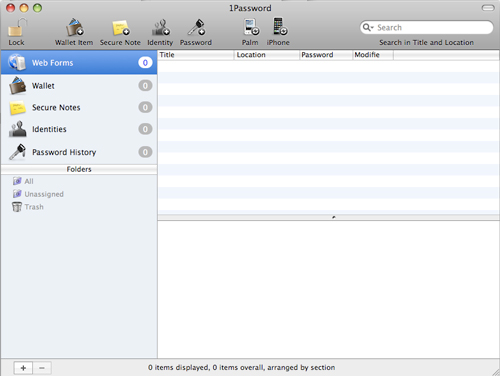Image resolution: width=500 pixels, height=376 pixels.
Task: Click the minus button to remove folder
Action: coord(42,368)
